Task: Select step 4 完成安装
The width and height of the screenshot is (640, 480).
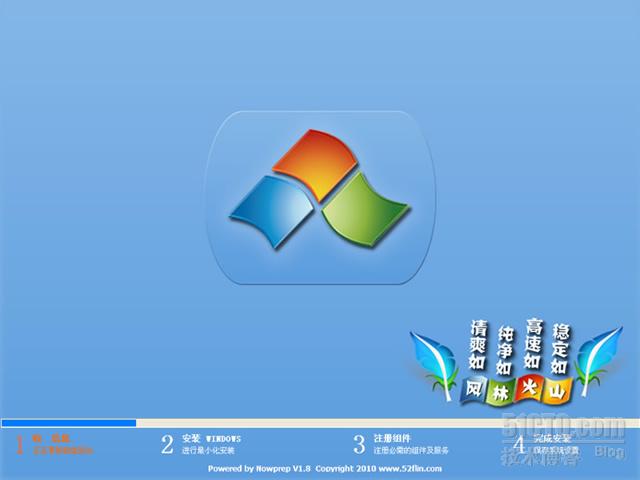Action: click(x=546, y=444)
